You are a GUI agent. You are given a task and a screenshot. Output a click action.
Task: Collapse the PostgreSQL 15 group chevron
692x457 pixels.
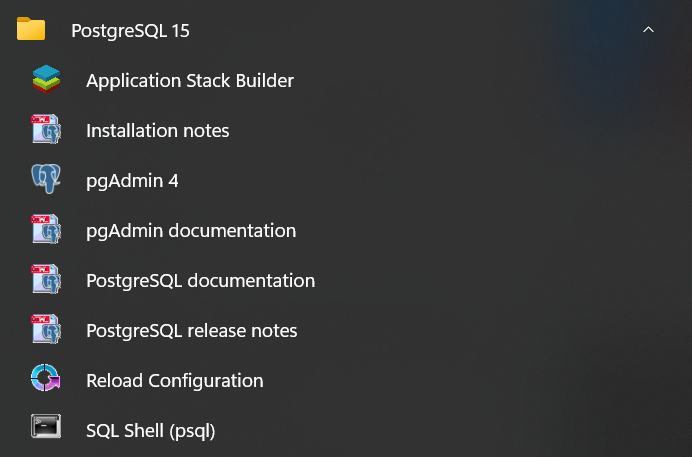pos(648,30)
